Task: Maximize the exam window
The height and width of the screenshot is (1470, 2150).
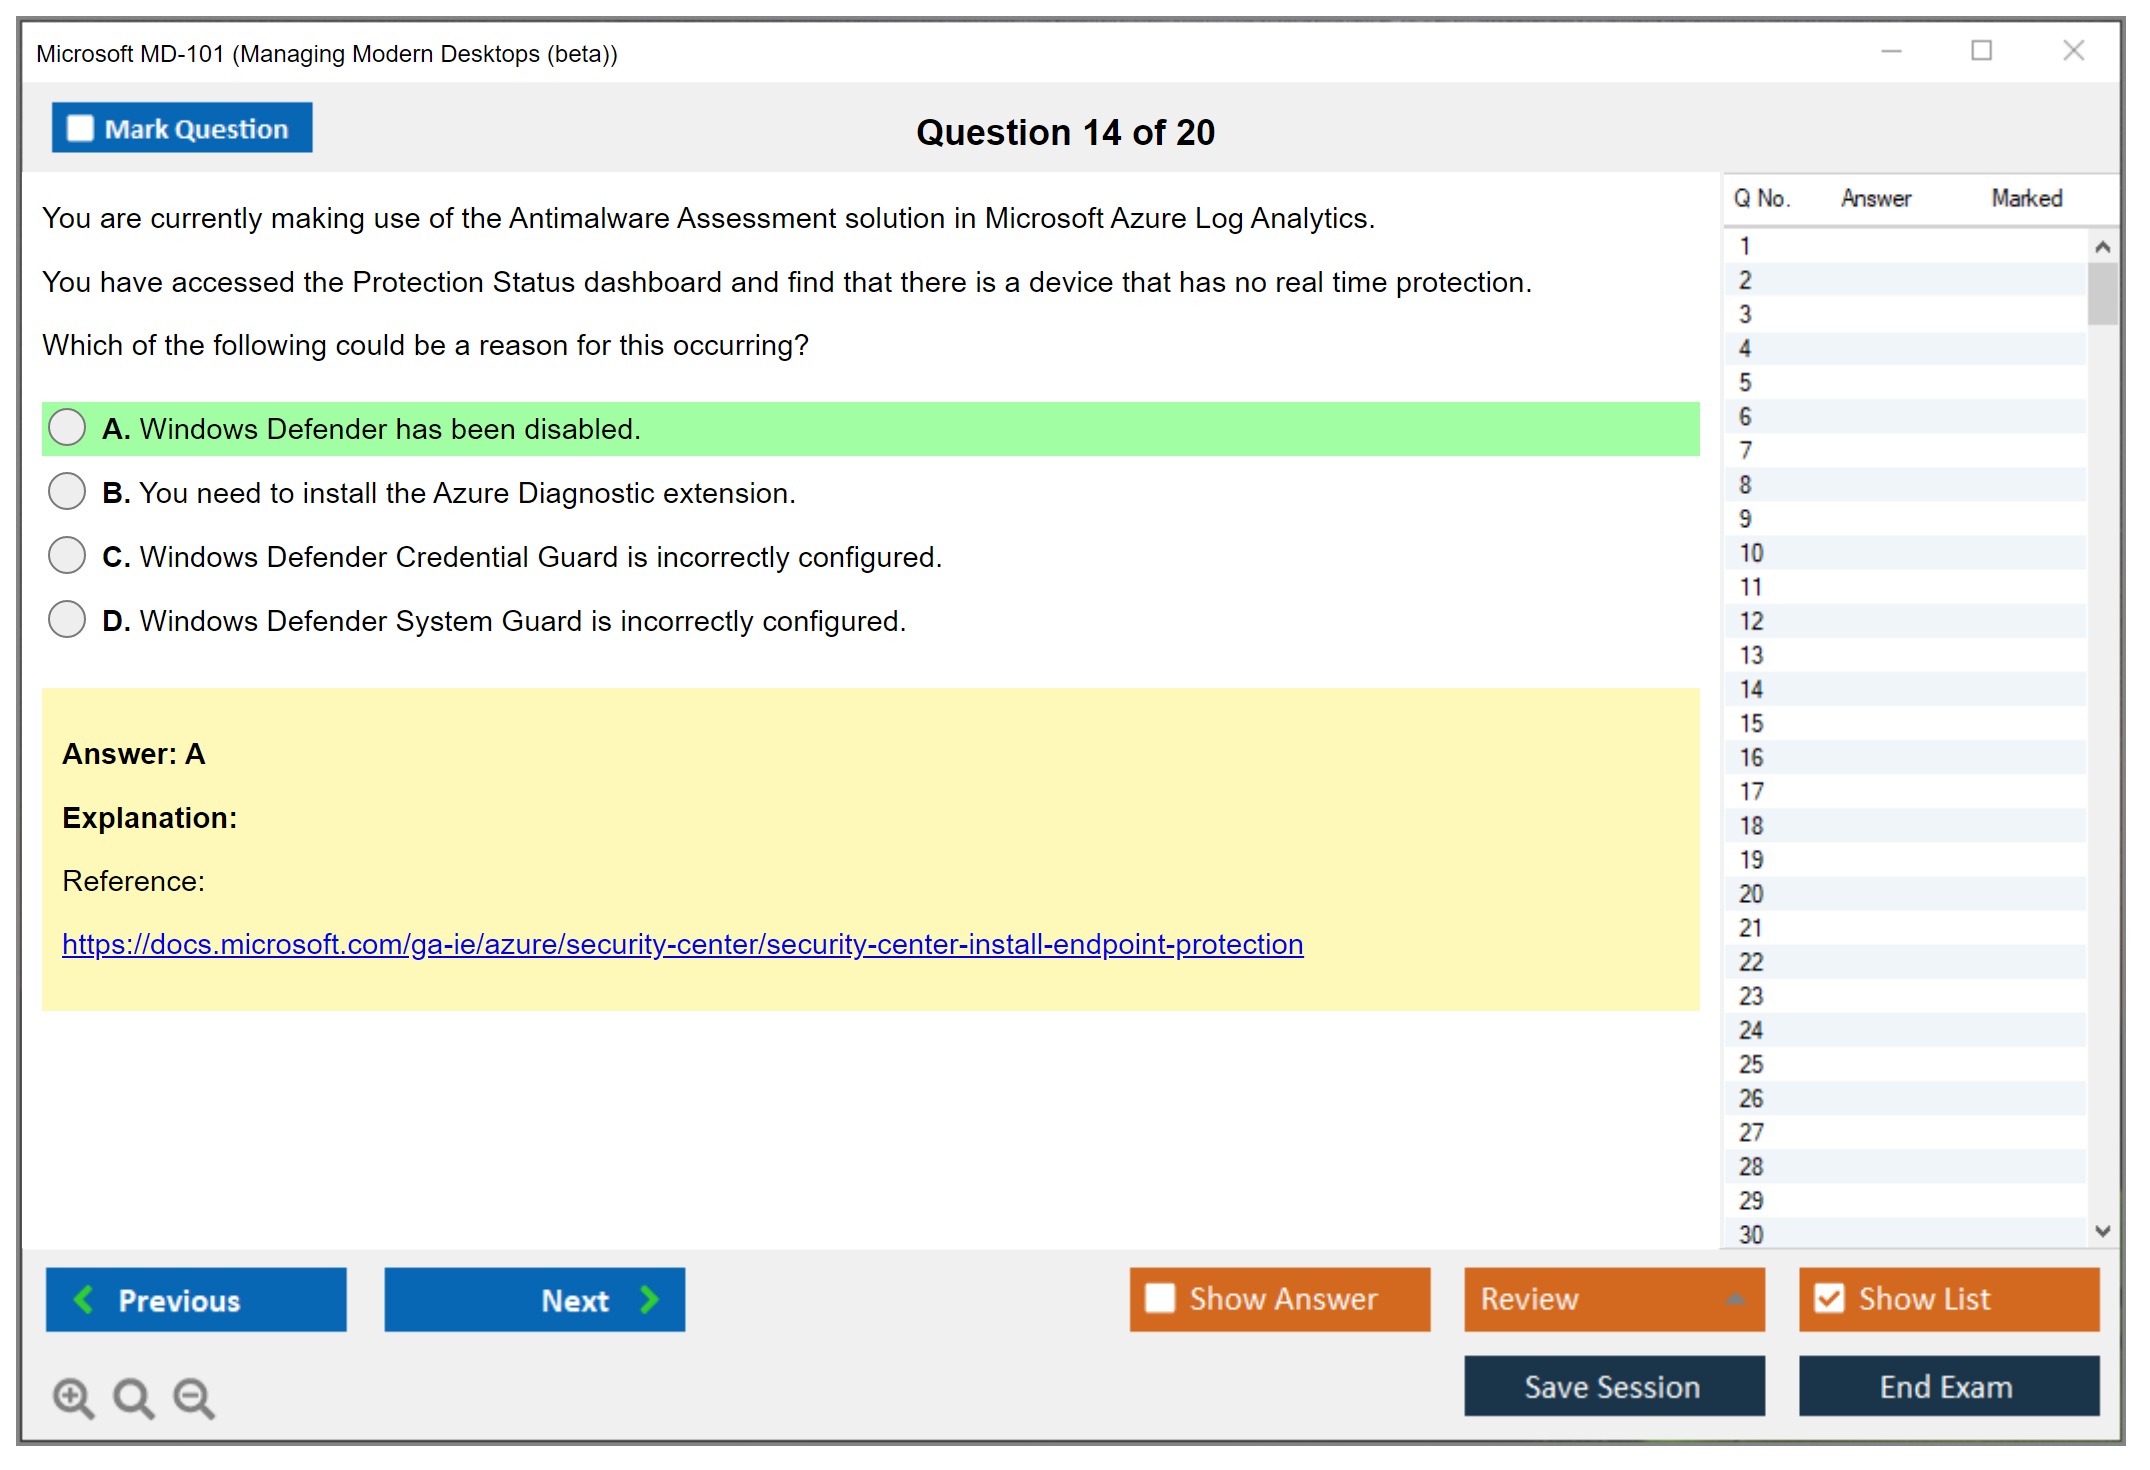Action: pos(1981,51)
